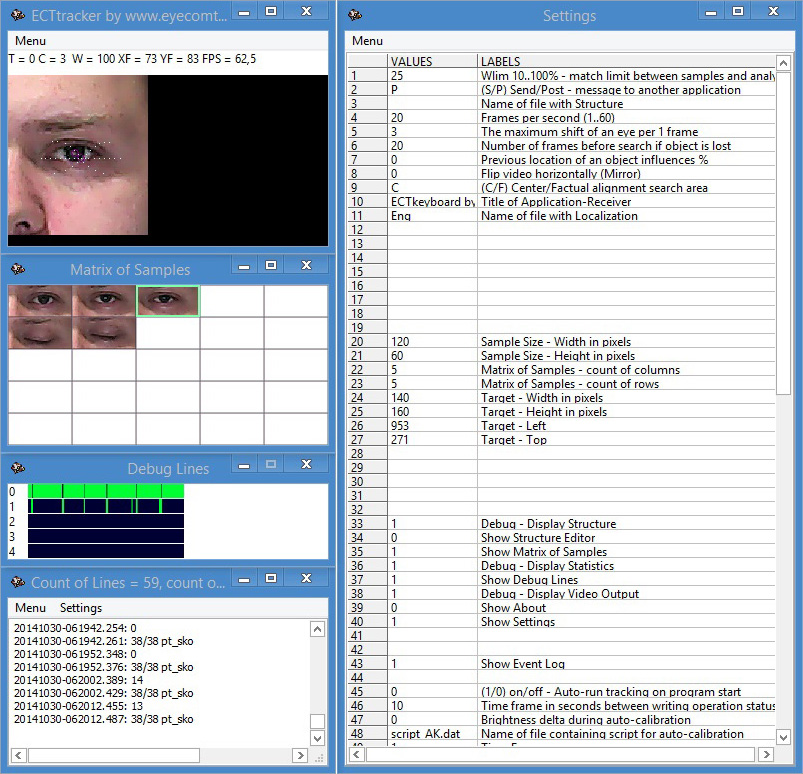The width and height of the screenshot is (803, 774).
Task: Click the up arrow of the Settings scrollbar
Action: pos(783,60)
